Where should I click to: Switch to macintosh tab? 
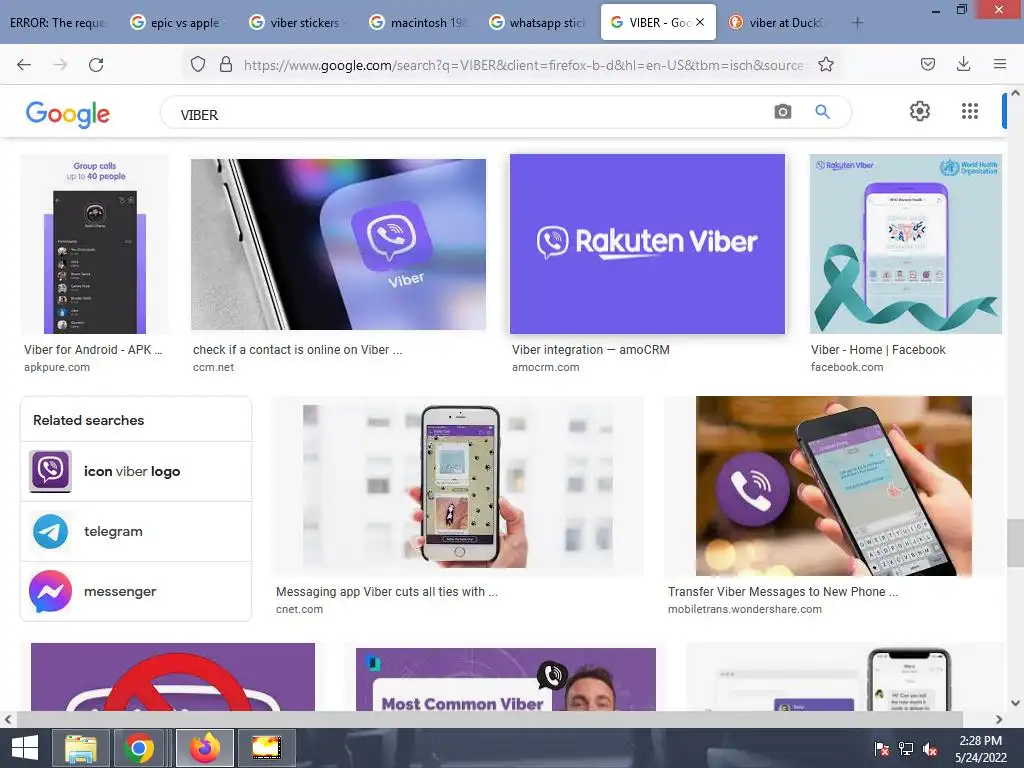(418, 23)
